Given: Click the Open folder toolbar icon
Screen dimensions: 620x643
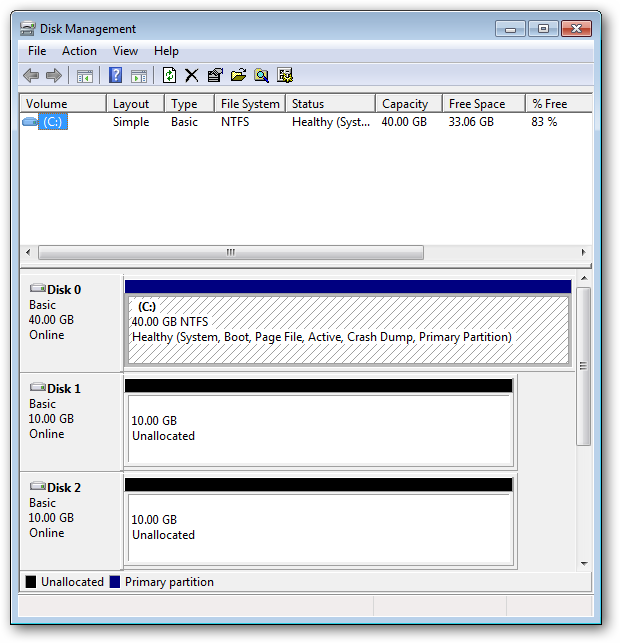Looking at the screenshot, I should pyautogui.click(x=238, y=75).
